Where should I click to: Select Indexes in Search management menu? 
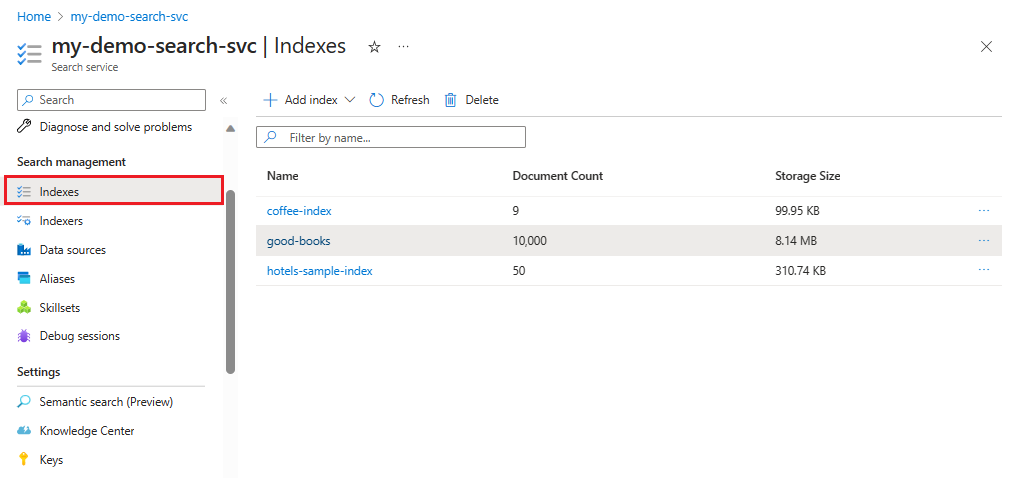tap(59, 192)
